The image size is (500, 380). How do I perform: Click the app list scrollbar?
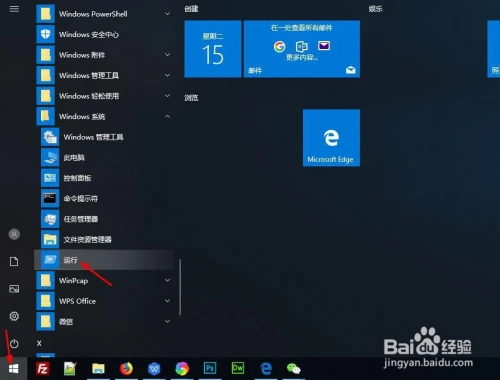[x=180, y=287]
